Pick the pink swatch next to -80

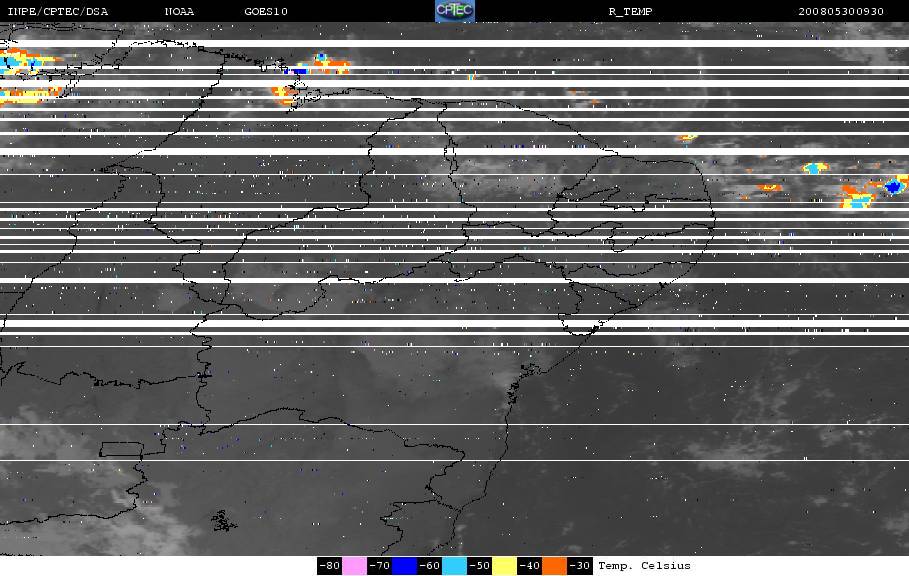(x=354, y=566)
